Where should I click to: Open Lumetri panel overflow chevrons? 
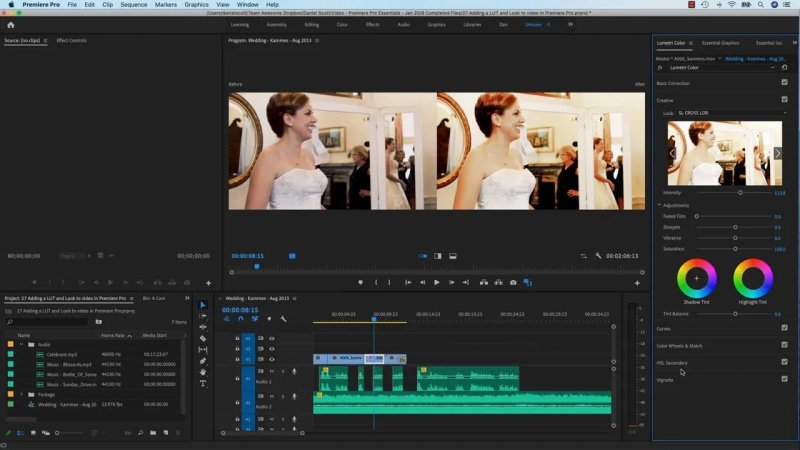(x=794, y=43)
